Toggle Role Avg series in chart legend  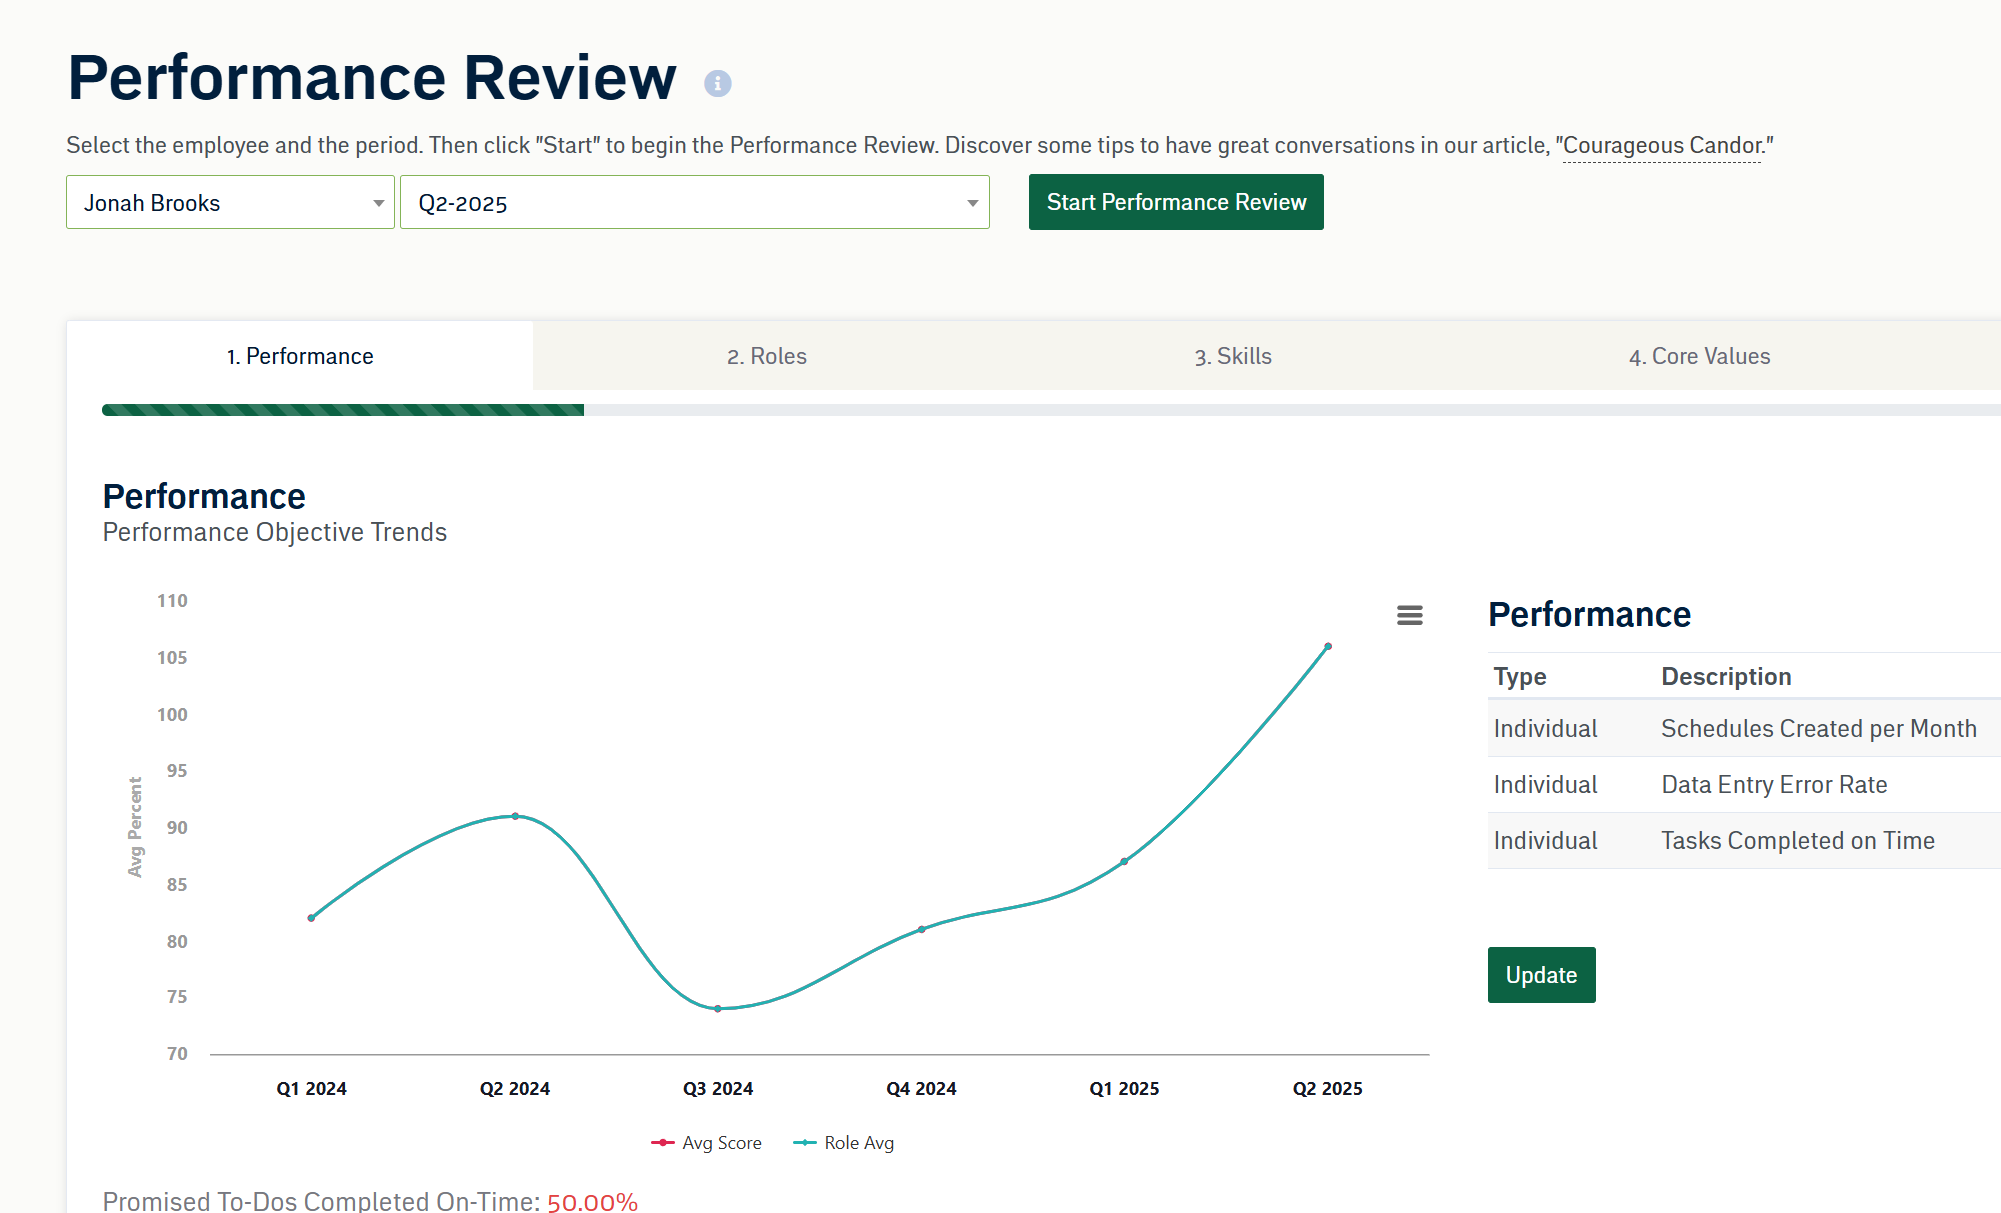tap(844, 1143)
